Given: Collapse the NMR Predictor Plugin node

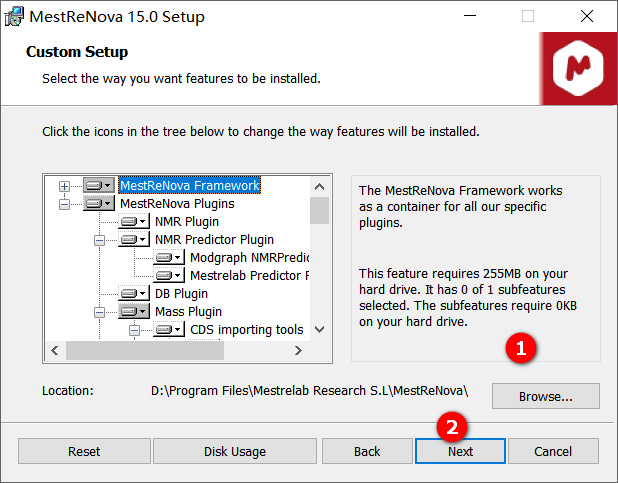Looking at the screenshot, I should pyautogui.click(x=99, y=240).
